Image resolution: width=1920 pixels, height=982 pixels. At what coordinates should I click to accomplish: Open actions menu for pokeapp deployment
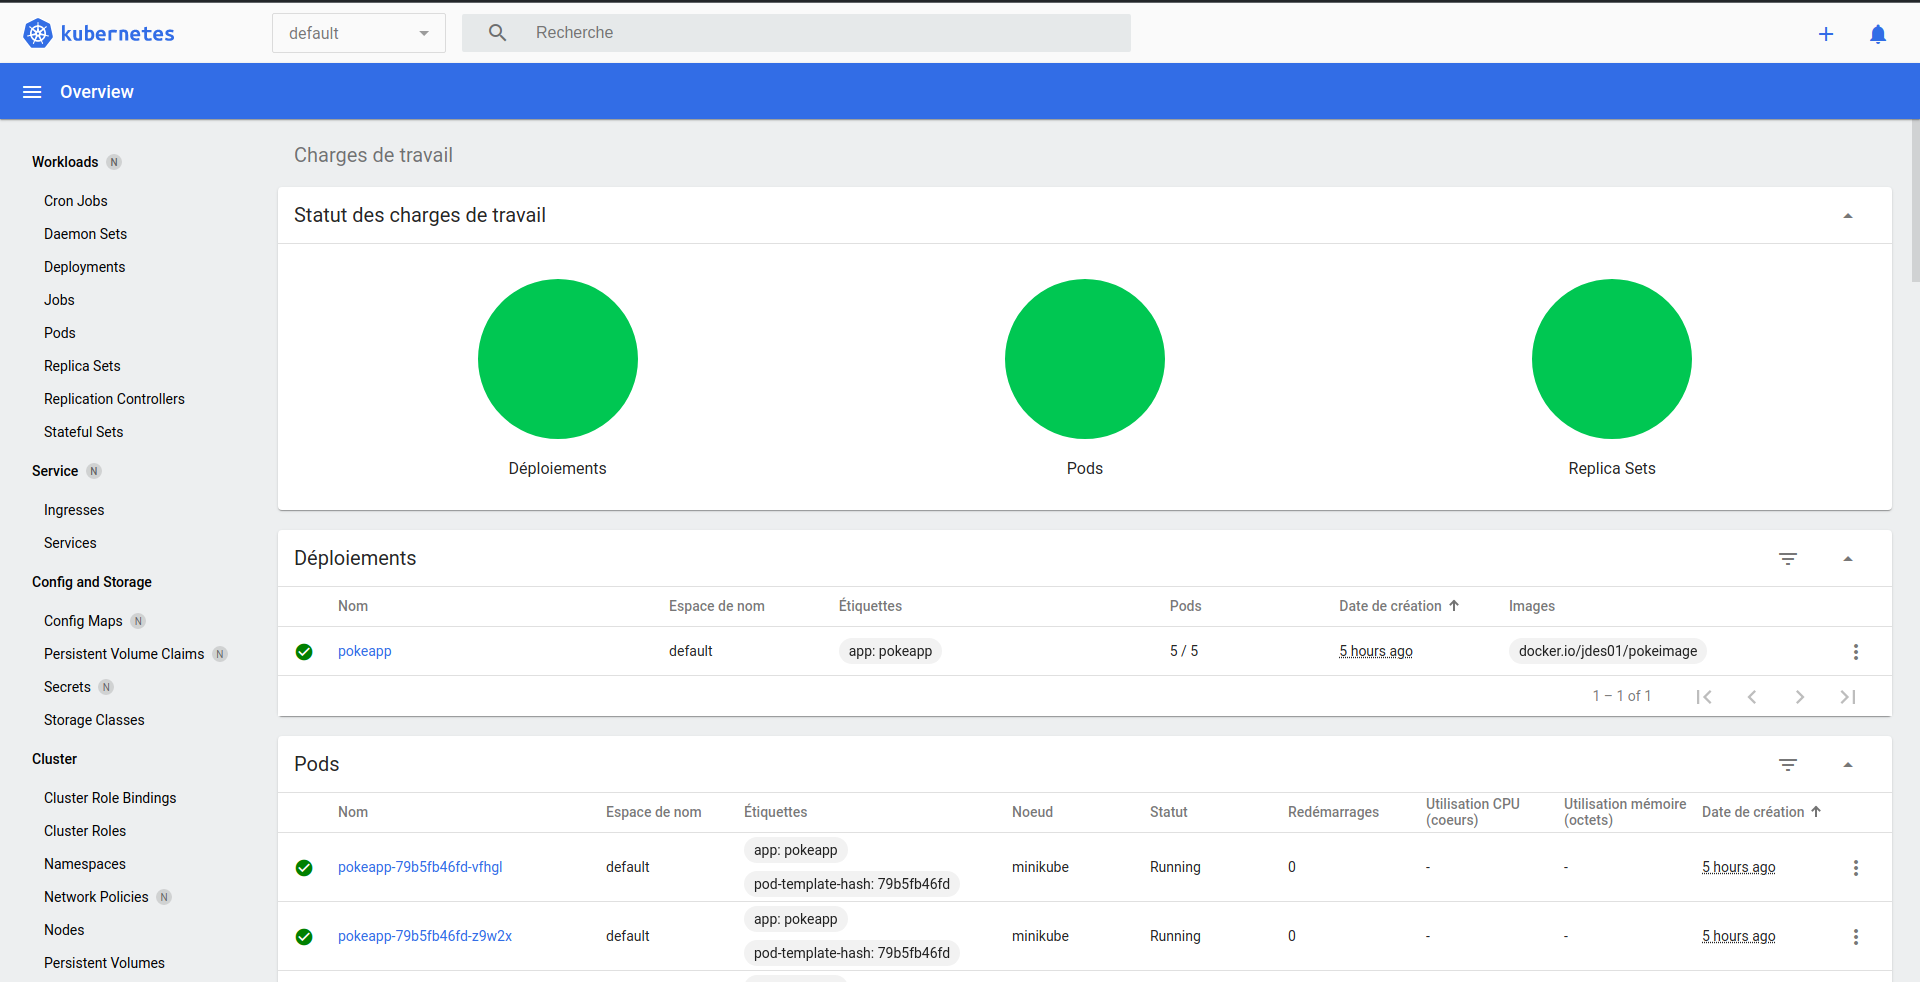pyautogui.click(x=1856, y=652)
